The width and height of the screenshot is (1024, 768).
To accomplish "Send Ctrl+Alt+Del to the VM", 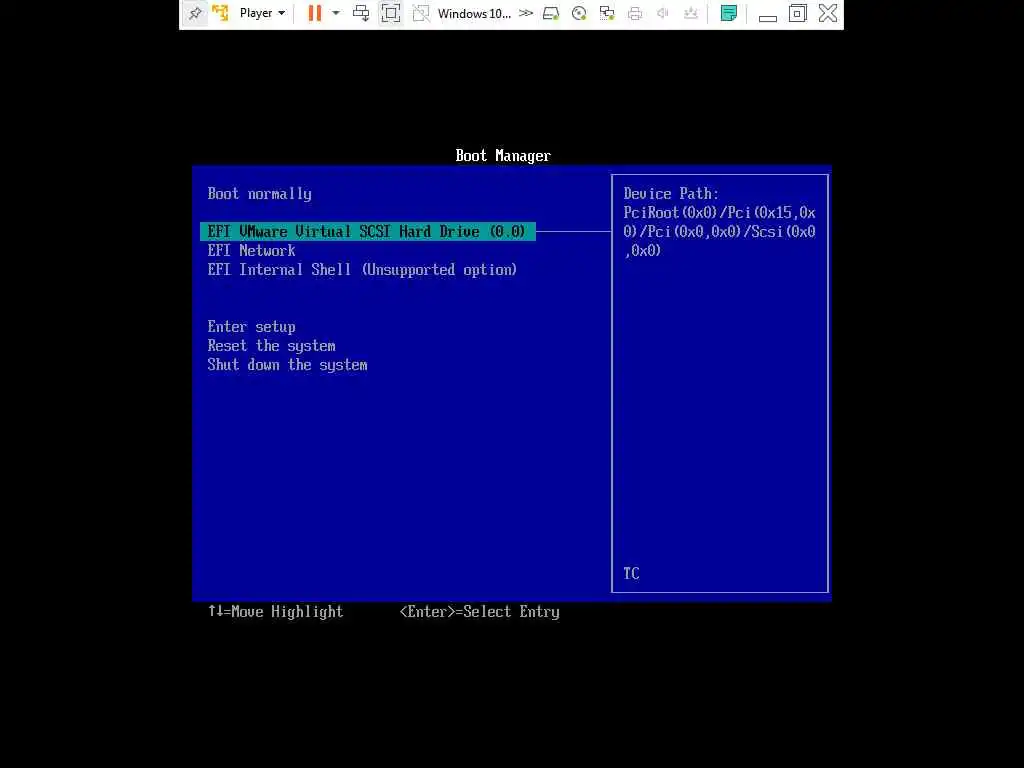I will coord(361,13).
